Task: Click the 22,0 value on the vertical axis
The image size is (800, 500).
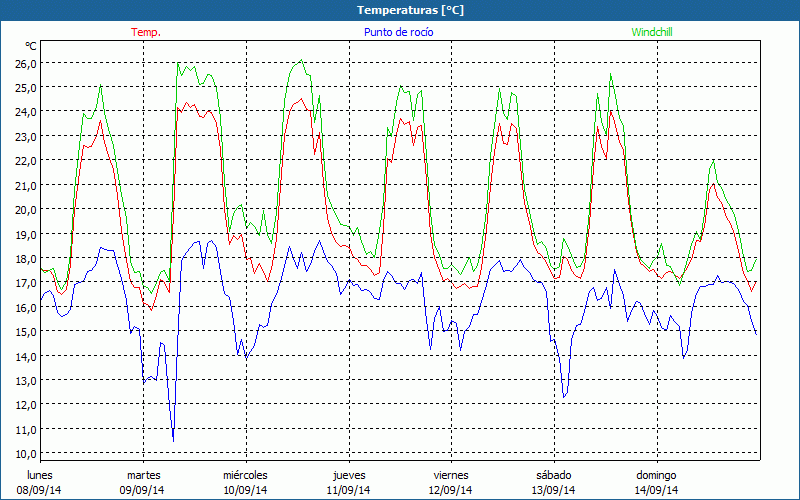Action: click(26, 161)
